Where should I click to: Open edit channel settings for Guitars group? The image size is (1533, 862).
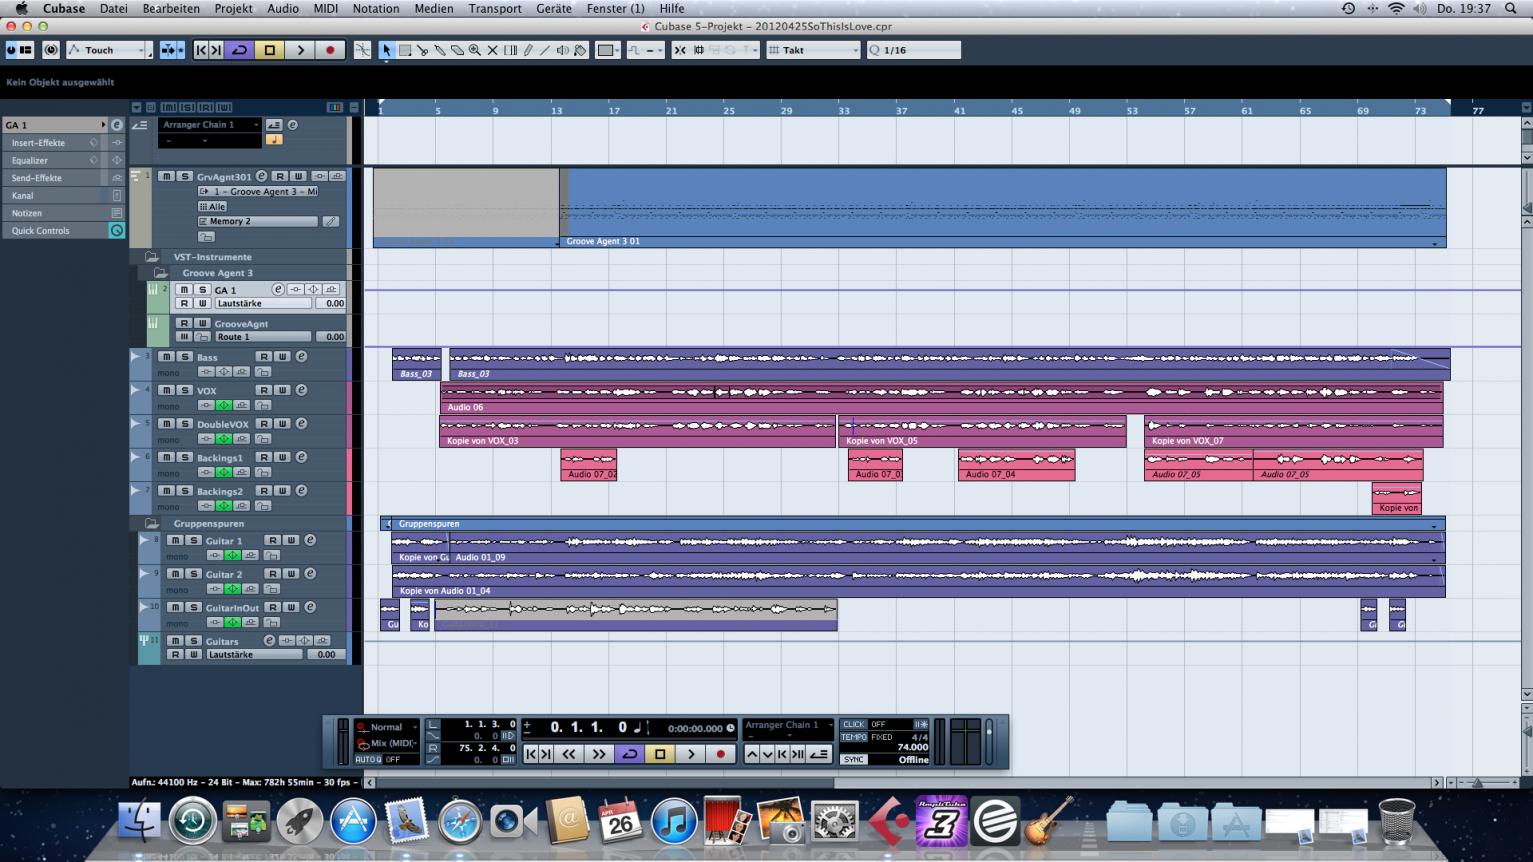click(x=269, y=640)
